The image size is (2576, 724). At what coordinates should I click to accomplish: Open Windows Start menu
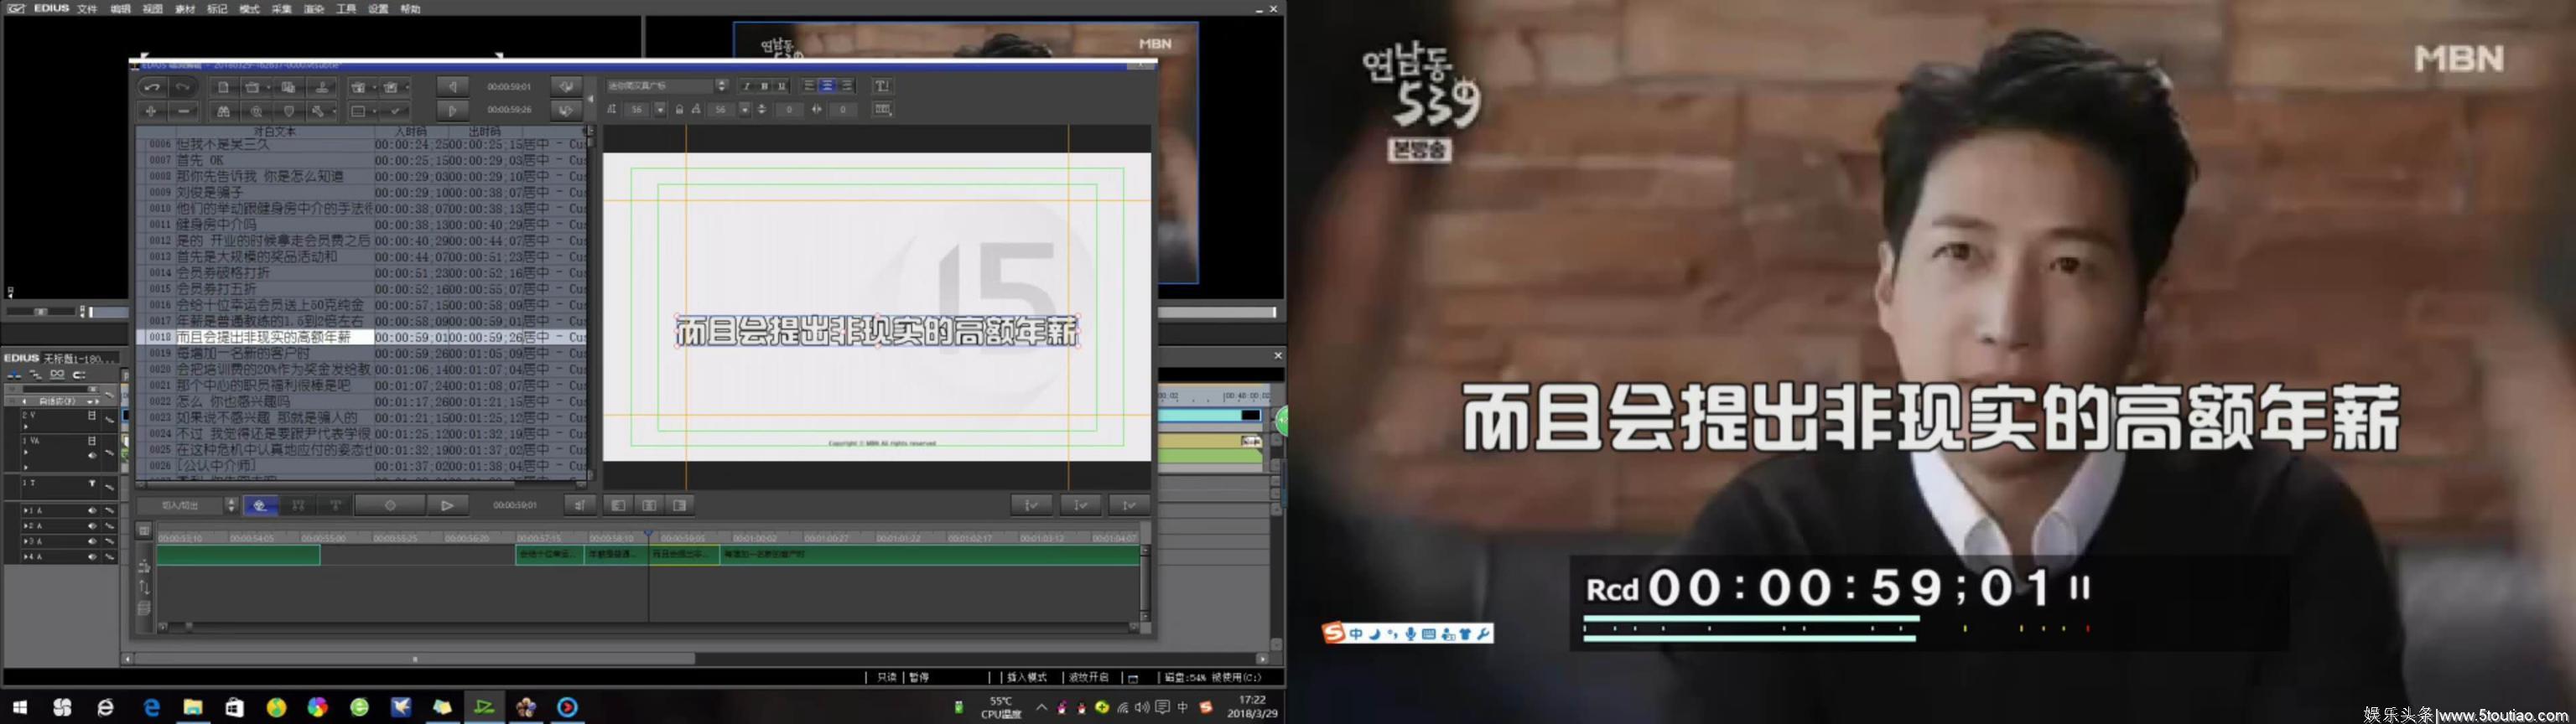(20, 708)
